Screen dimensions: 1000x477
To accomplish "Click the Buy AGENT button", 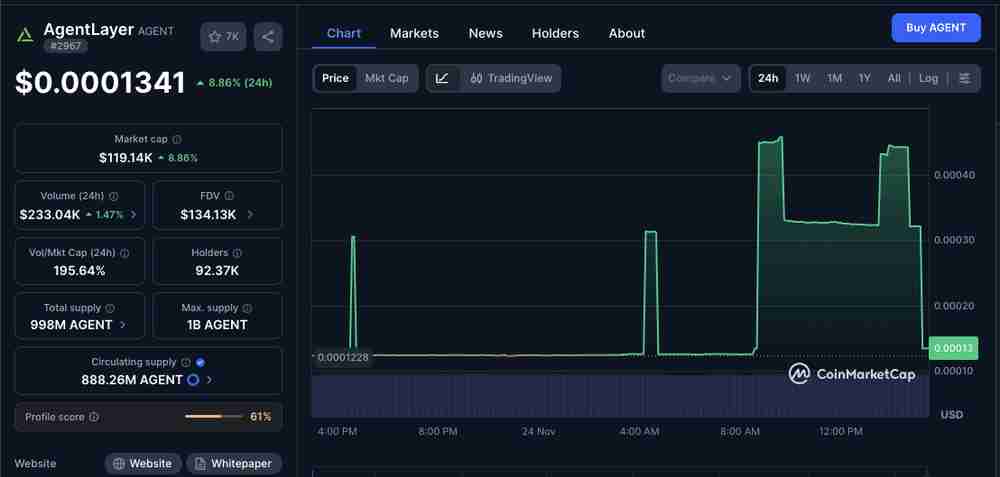I will 935,28.
